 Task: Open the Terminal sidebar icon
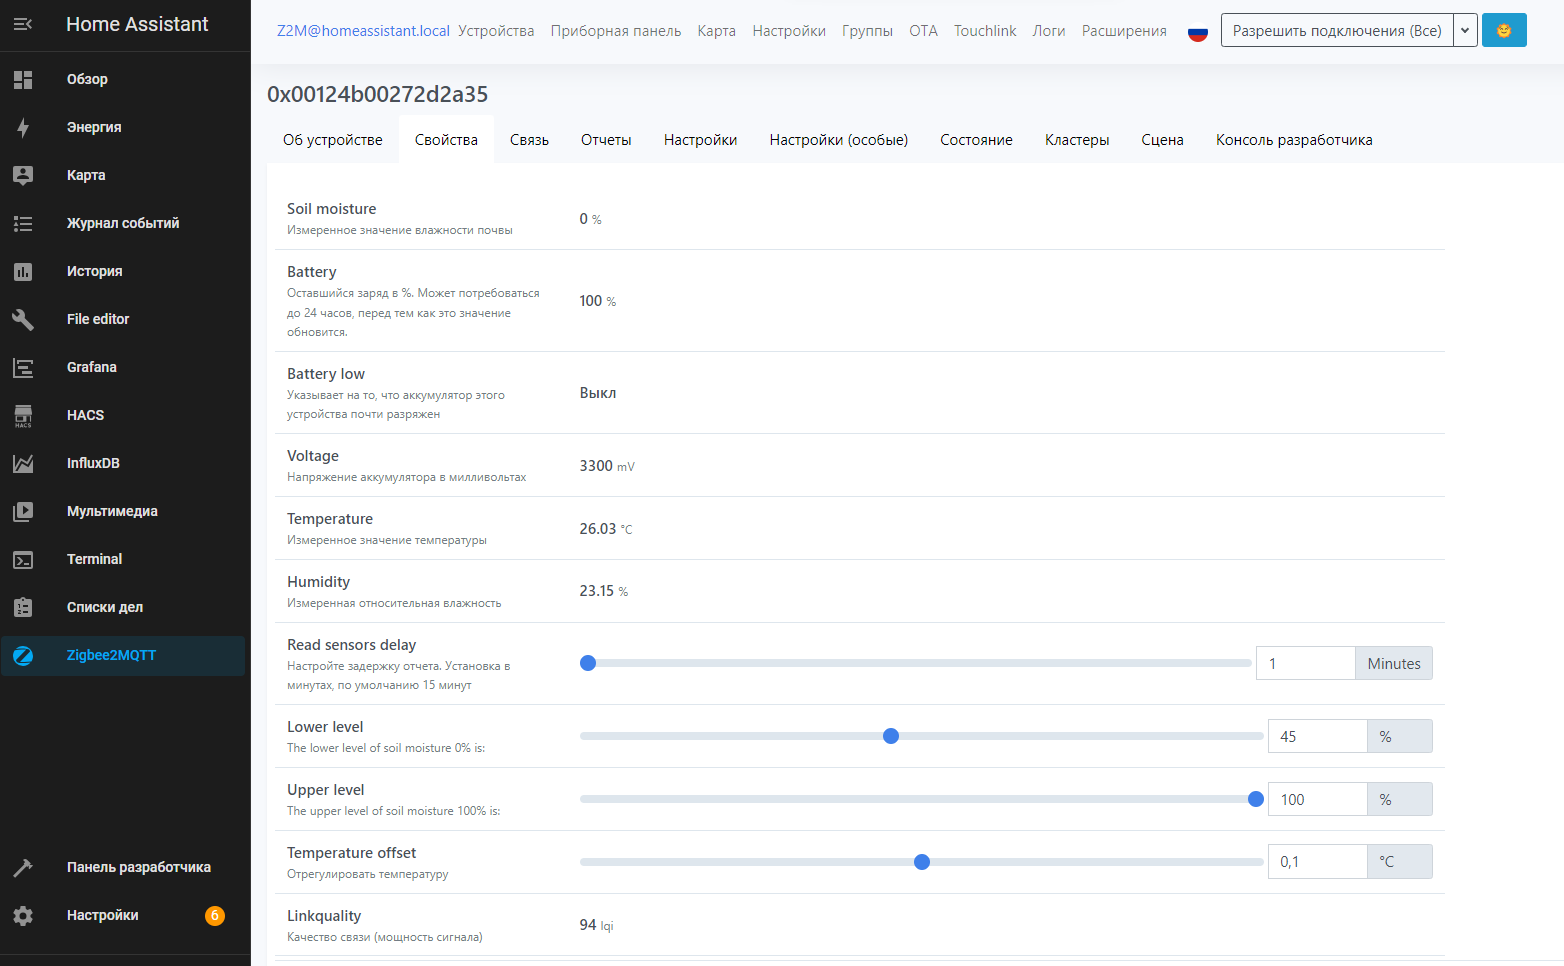pos(23,559)
